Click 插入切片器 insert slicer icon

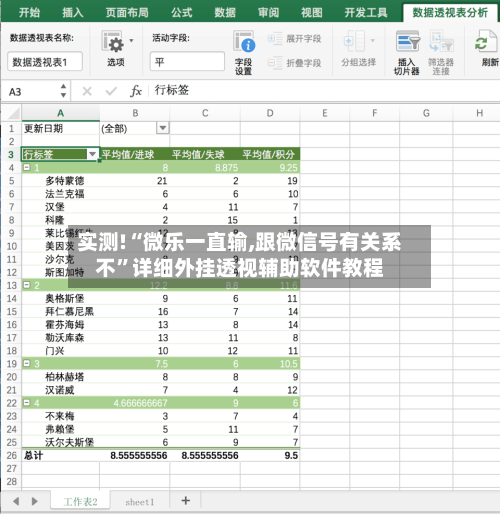408,41
